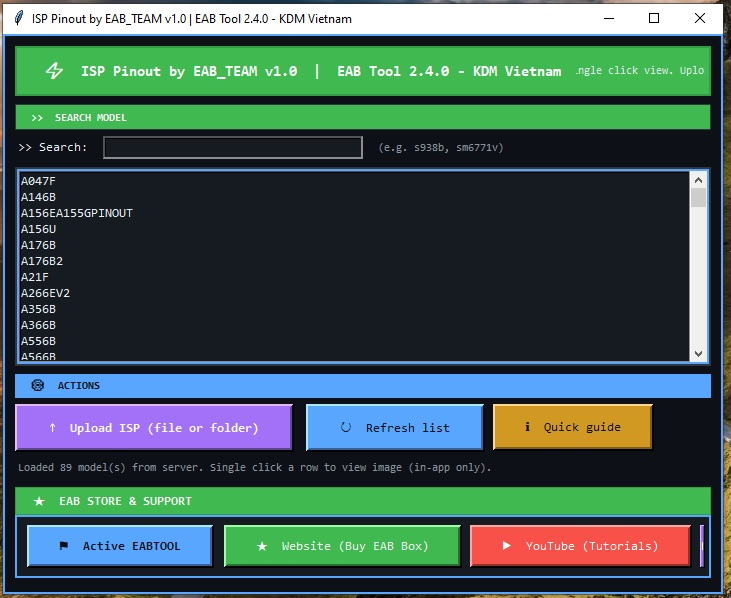The height and width of the screenshot is (598, 731).
Task: Click the model list scroll down arrow
Action: [699, 353]
